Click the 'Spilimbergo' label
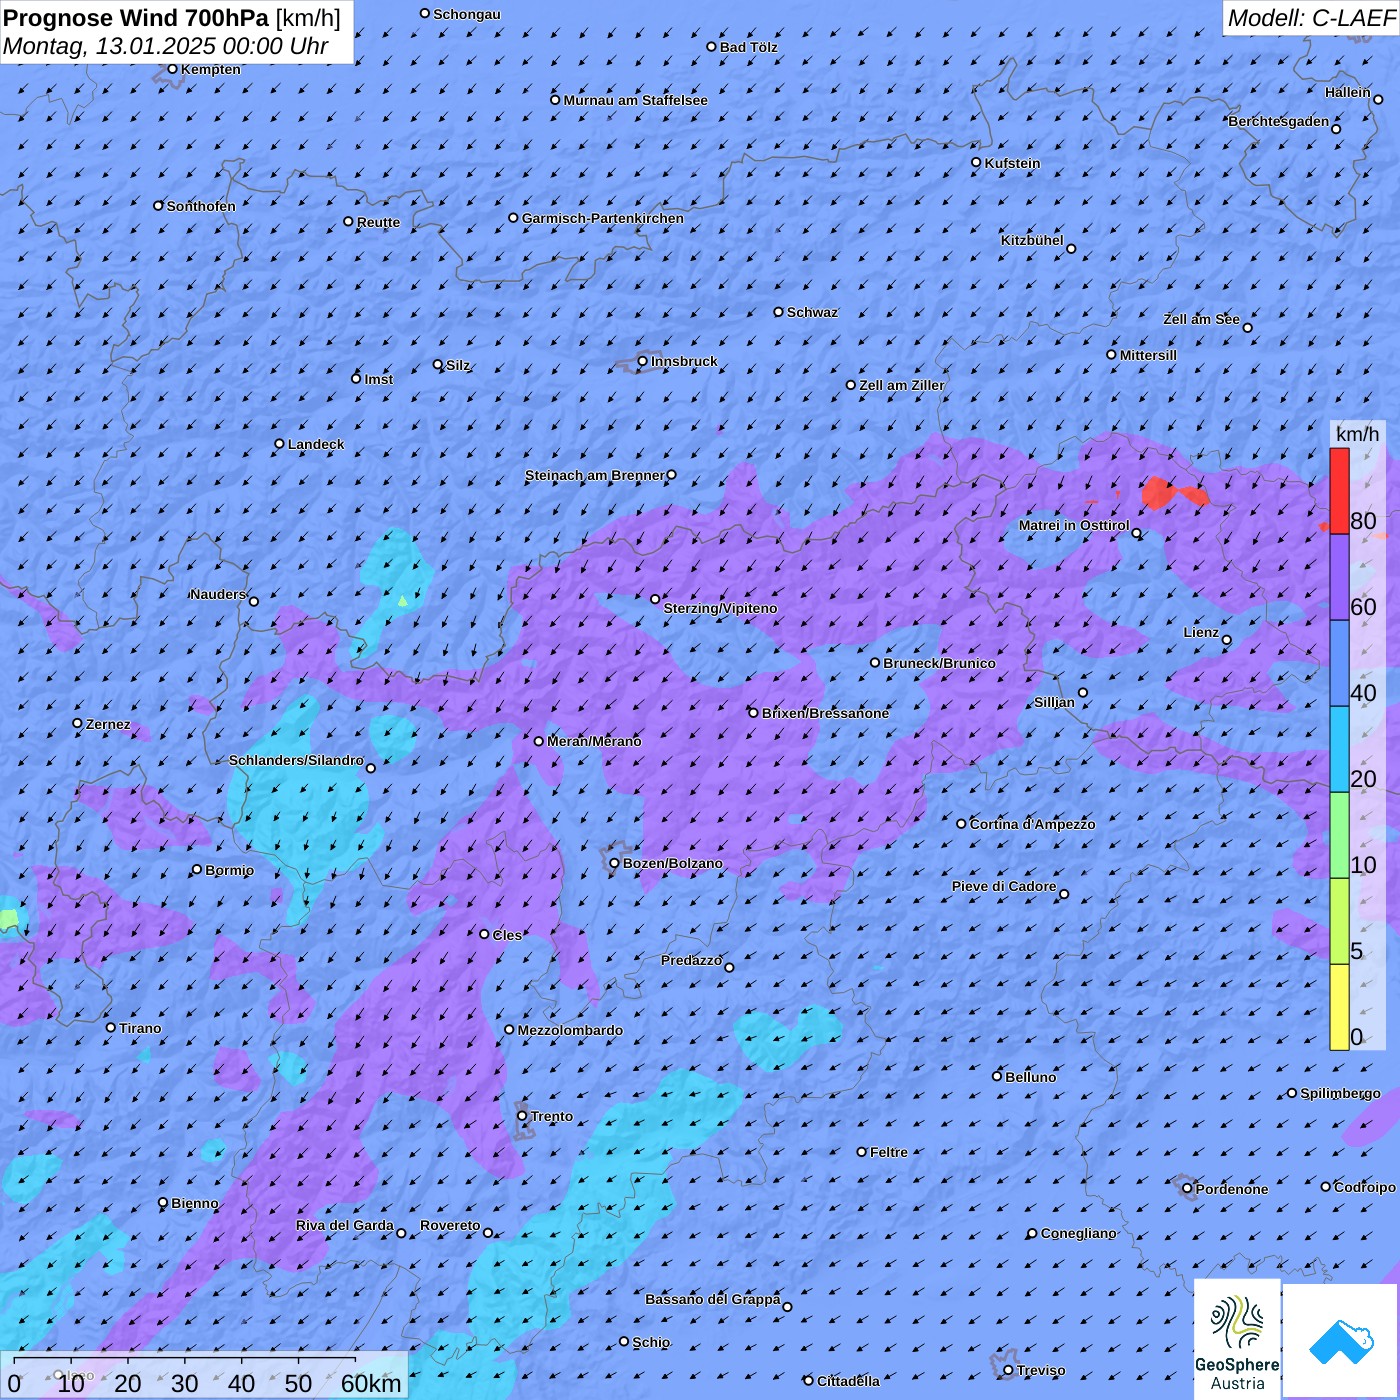Screen dimensions: 1400x1400 click(1341, 1093)
